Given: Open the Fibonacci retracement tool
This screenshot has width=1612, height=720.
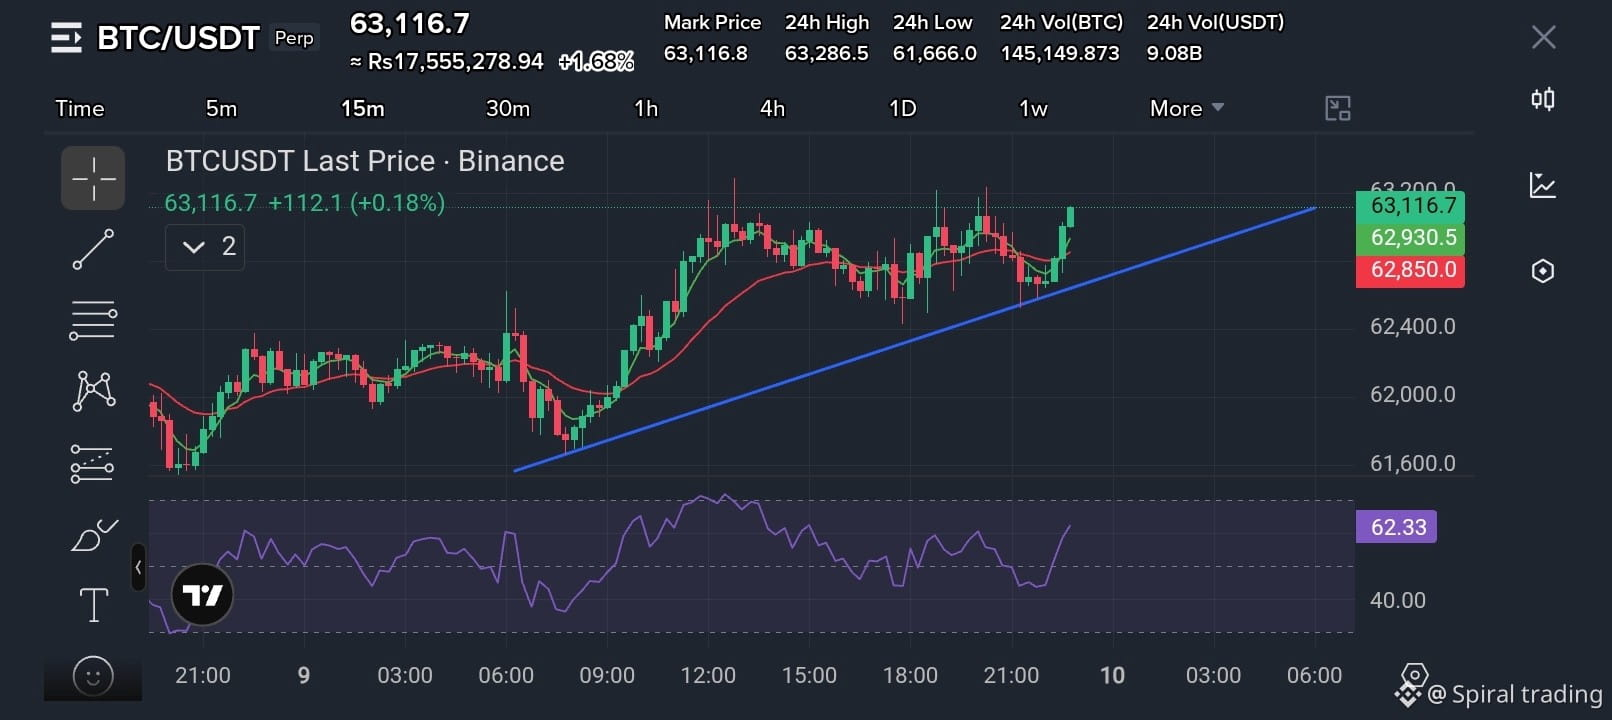Looking at the screenshot, I should pyautogui.click(x=93, y=320).
